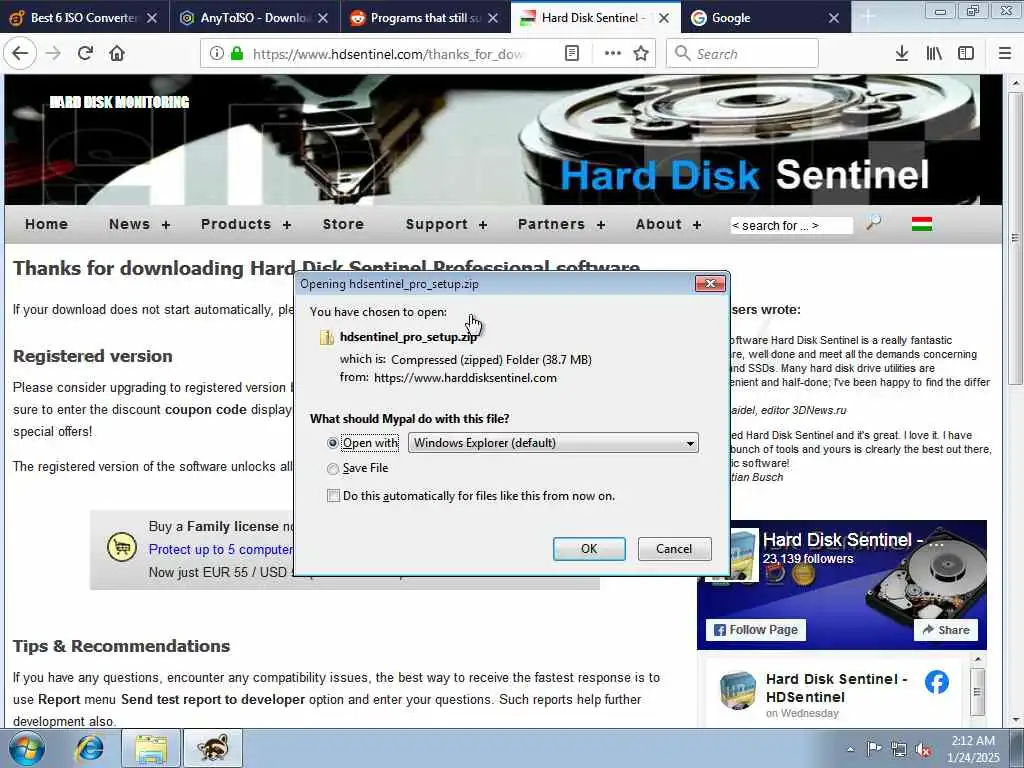Launch Internet Explorer from taskbar
The image size is (1024, 768).
pyautogui.click(x=89, y=748)
